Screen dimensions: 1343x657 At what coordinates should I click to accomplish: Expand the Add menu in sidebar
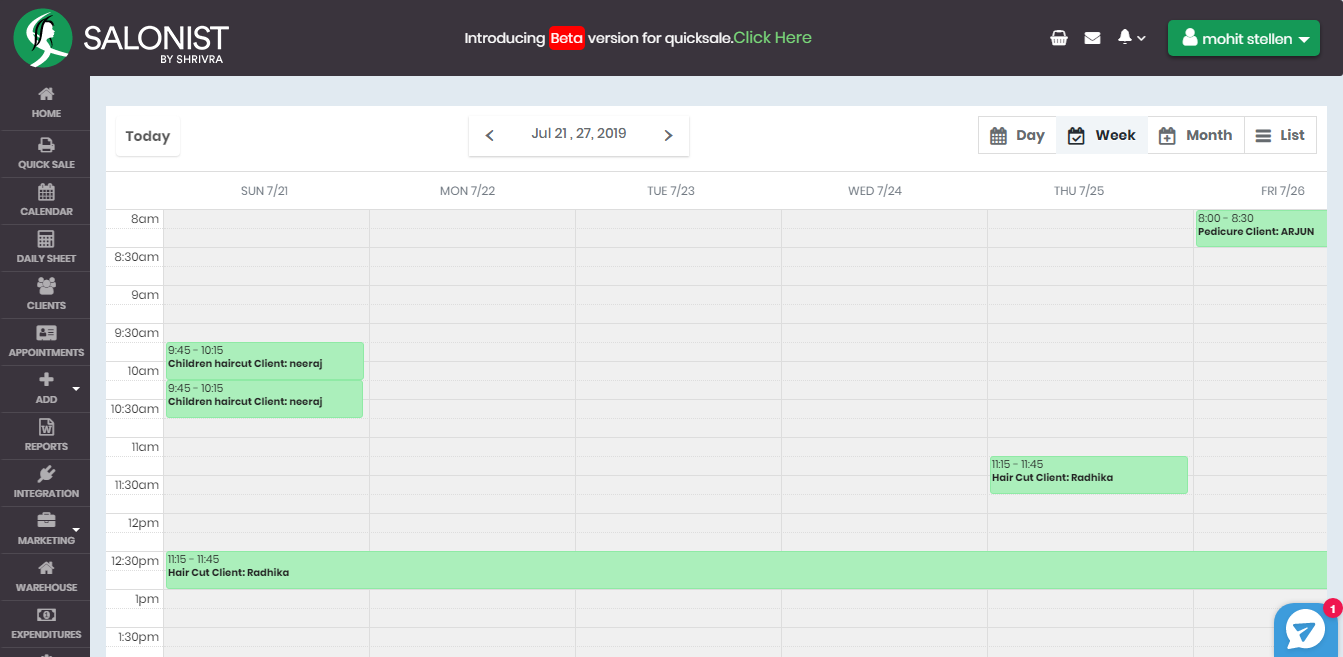(x=45, y=388)
